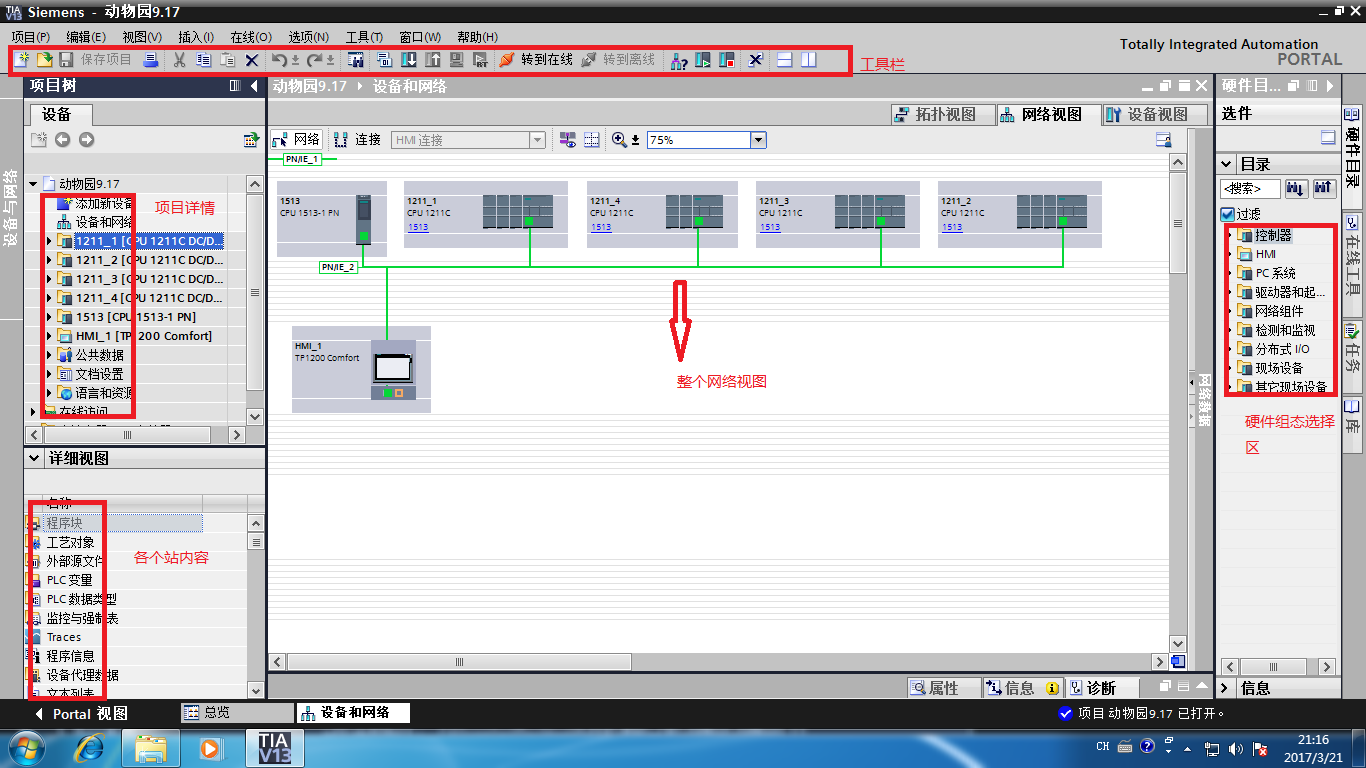Create a new project from the toolbar

[x=22, y=60]
